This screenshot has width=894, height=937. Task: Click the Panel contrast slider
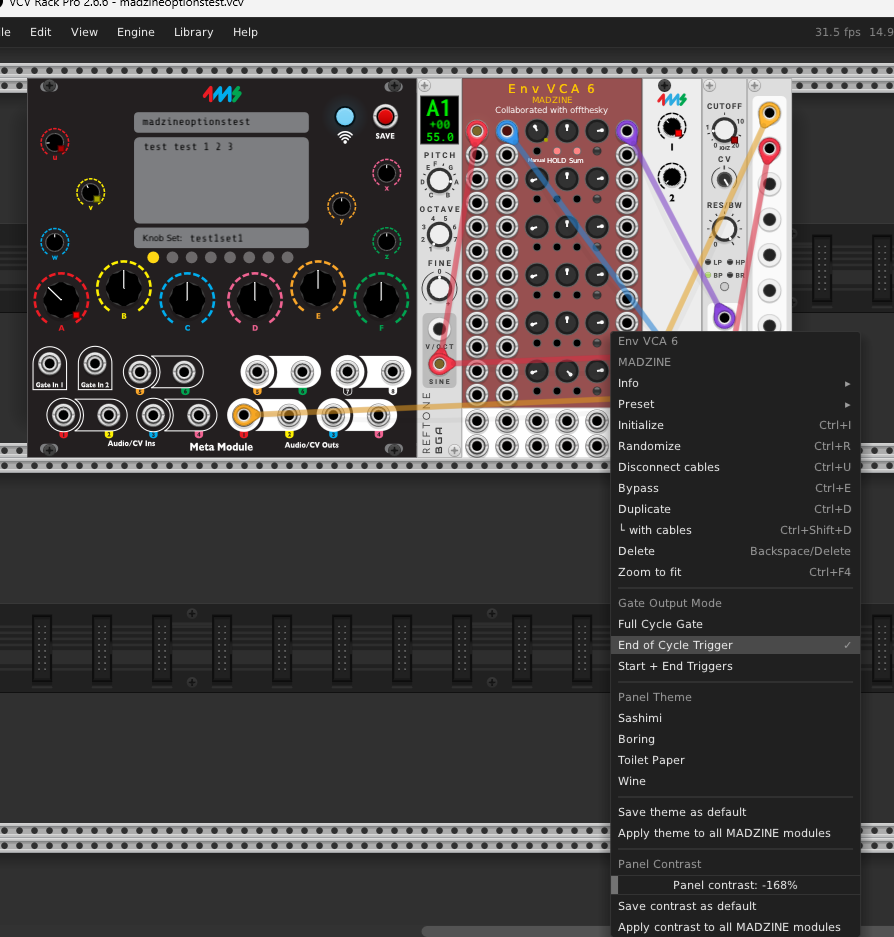pyautogui.click(x=734, y=885)
